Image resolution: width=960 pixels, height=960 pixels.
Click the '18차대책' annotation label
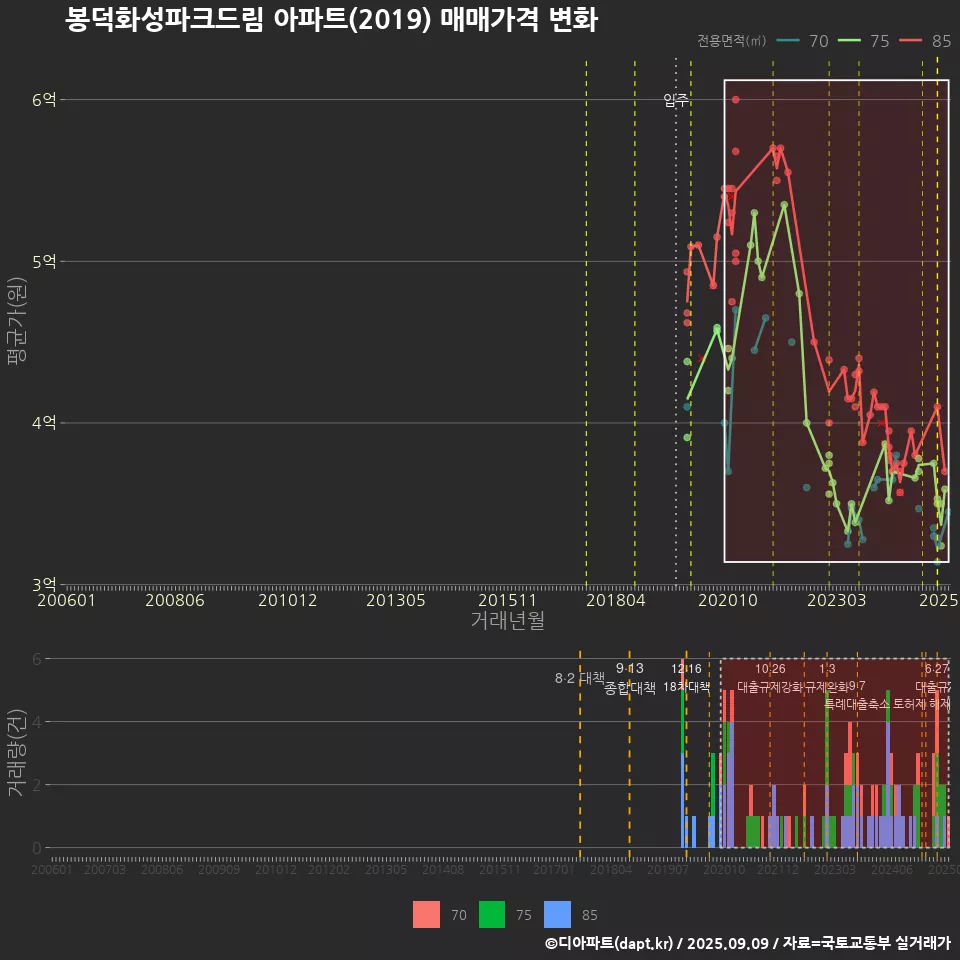pyautogui.click(x=686, y=687)
